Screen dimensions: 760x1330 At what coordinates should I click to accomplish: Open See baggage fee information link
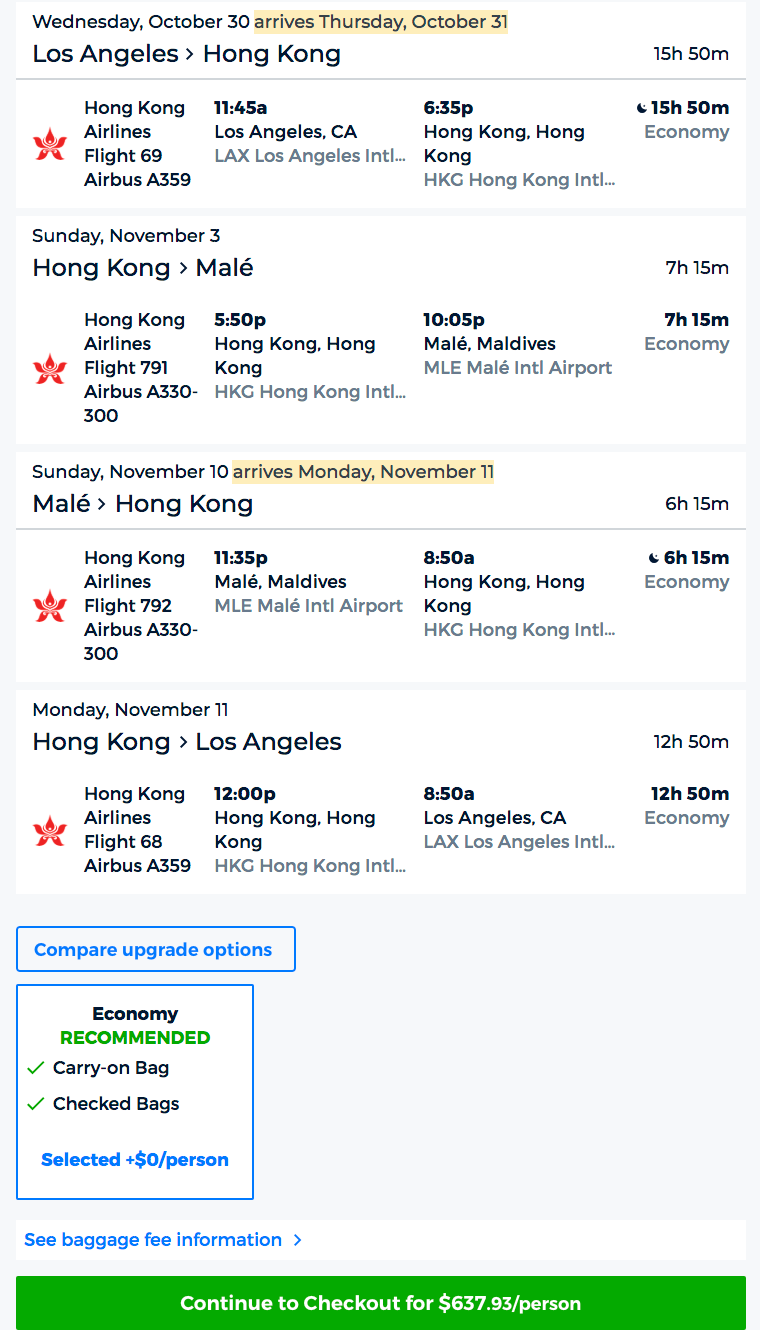click(153, 1240)
